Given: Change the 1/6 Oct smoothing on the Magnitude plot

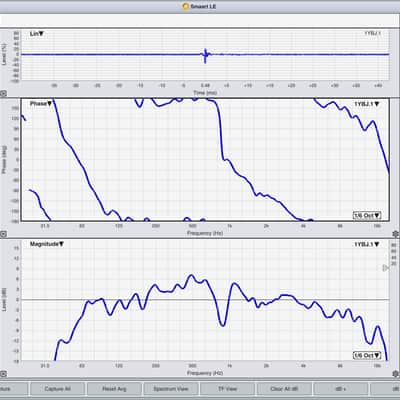Looking at the screenshot, I should tap(367, 355).
